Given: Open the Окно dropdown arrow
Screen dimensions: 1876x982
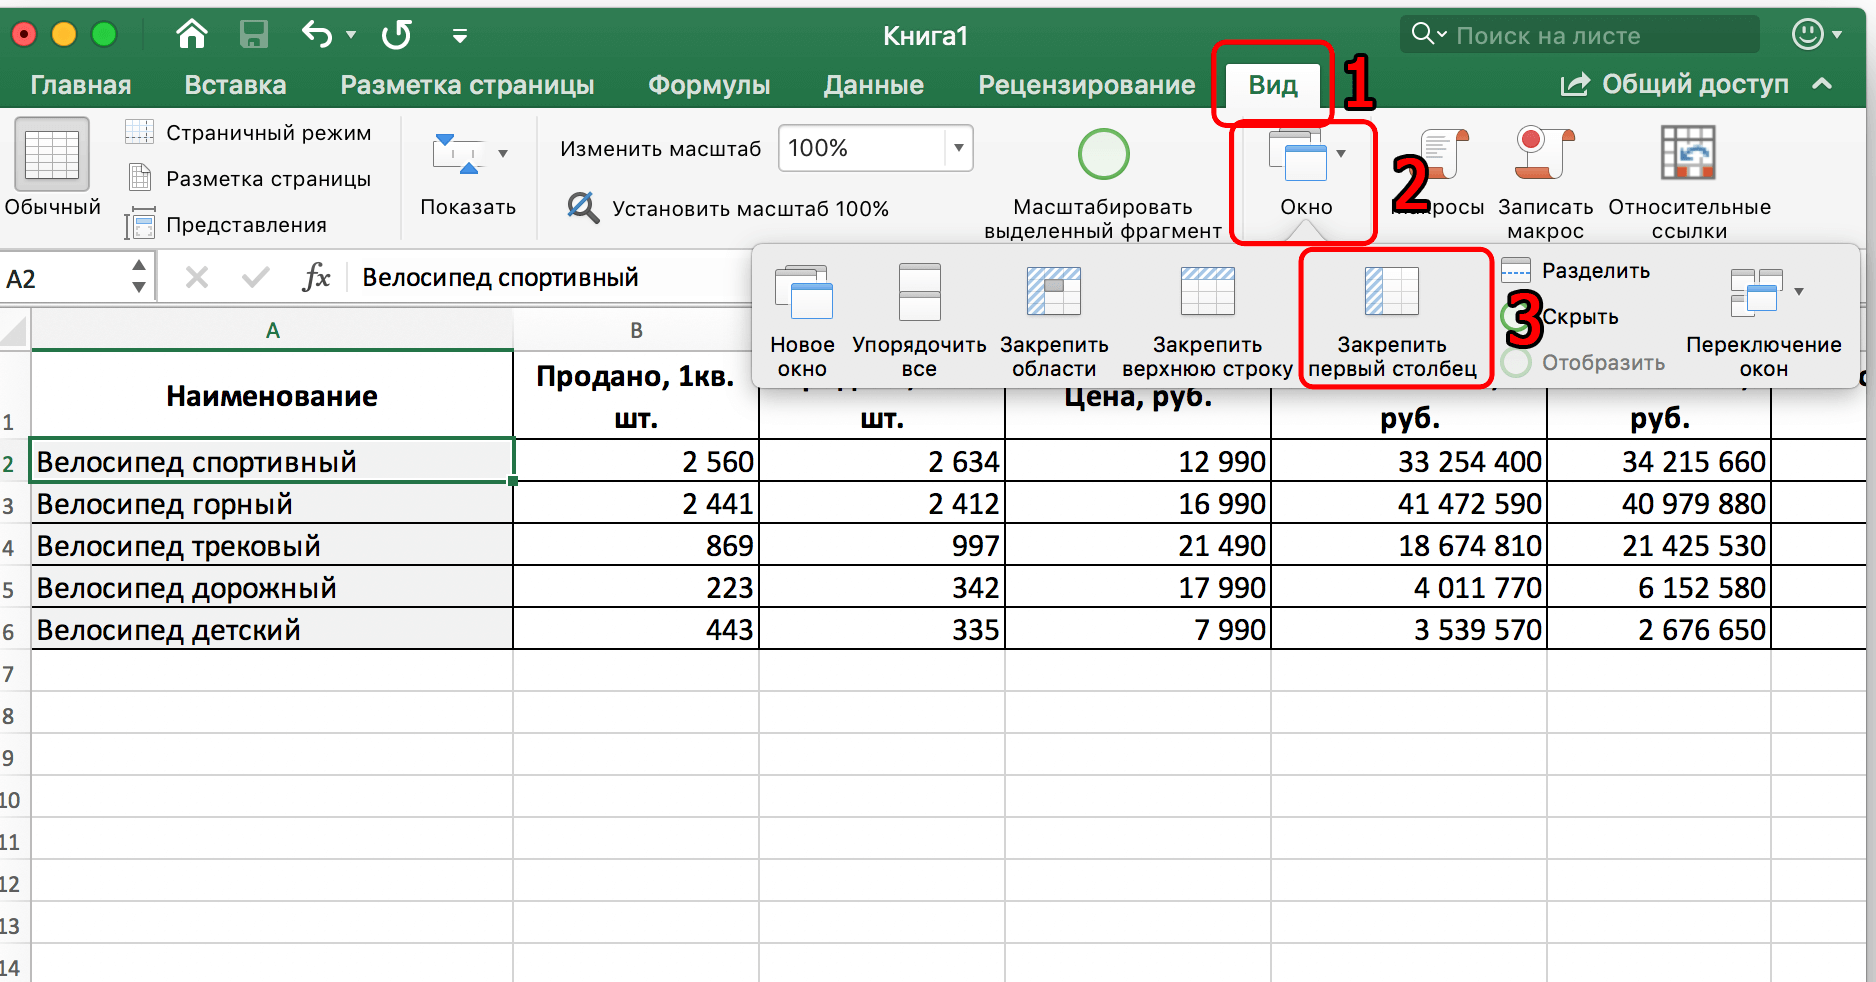Looking at the screenshot, I should click(x=1343, y=152).
